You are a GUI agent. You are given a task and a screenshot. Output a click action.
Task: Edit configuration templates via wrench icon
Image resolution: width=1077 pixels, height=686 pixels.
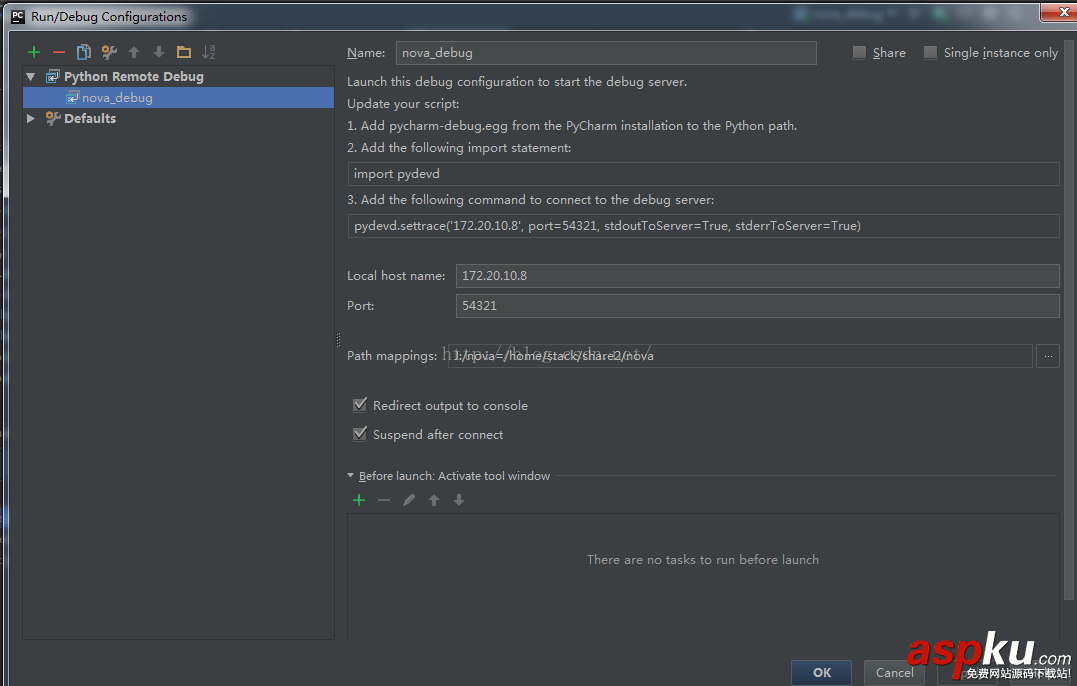pyautogui.click(x=109, y=51)
